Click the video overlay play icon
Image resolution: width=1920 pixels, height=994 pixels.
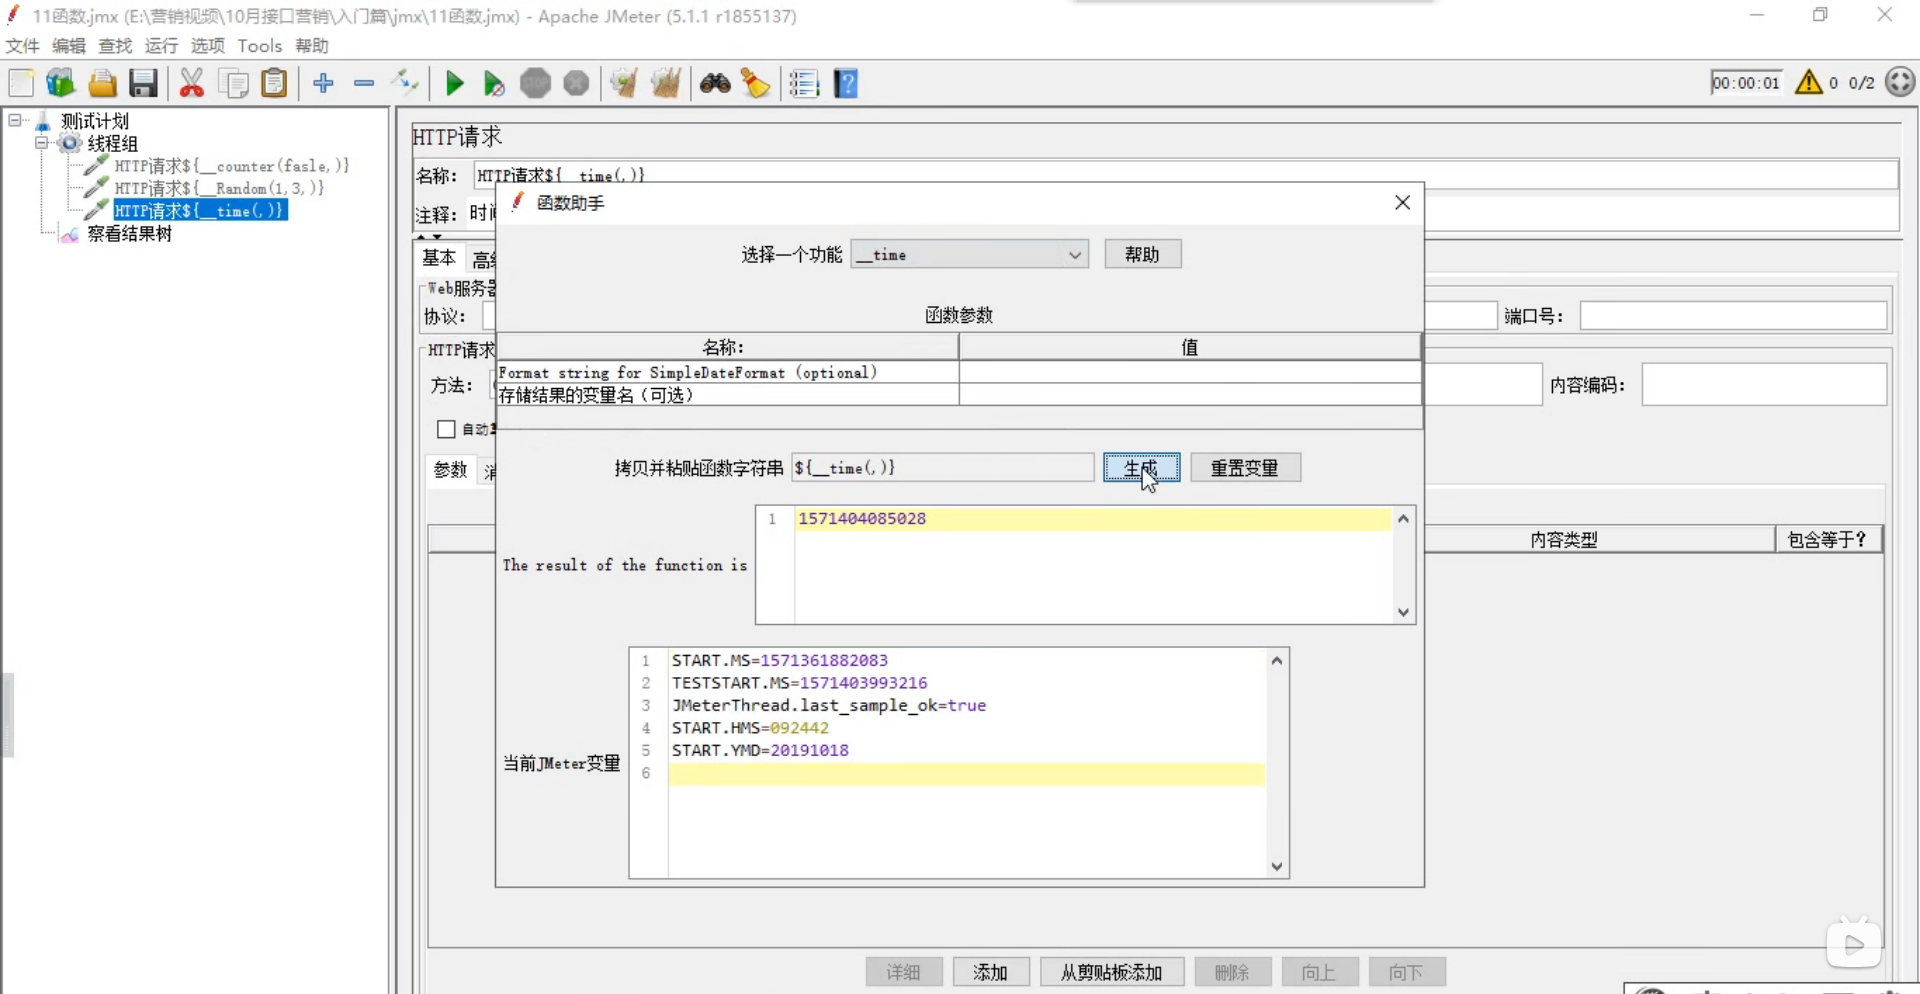(1854, 944)
